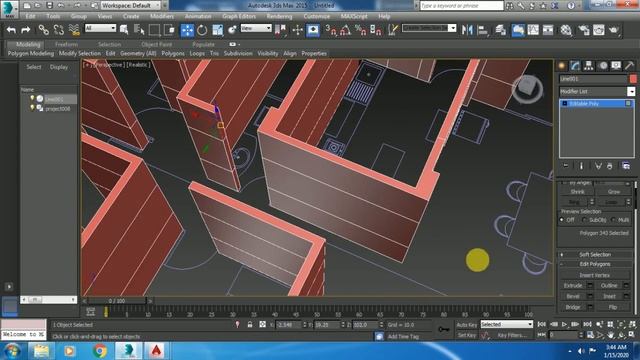640x360 pixels.
Task: Activate the Select and Scale tool
Action: [218, 30]
